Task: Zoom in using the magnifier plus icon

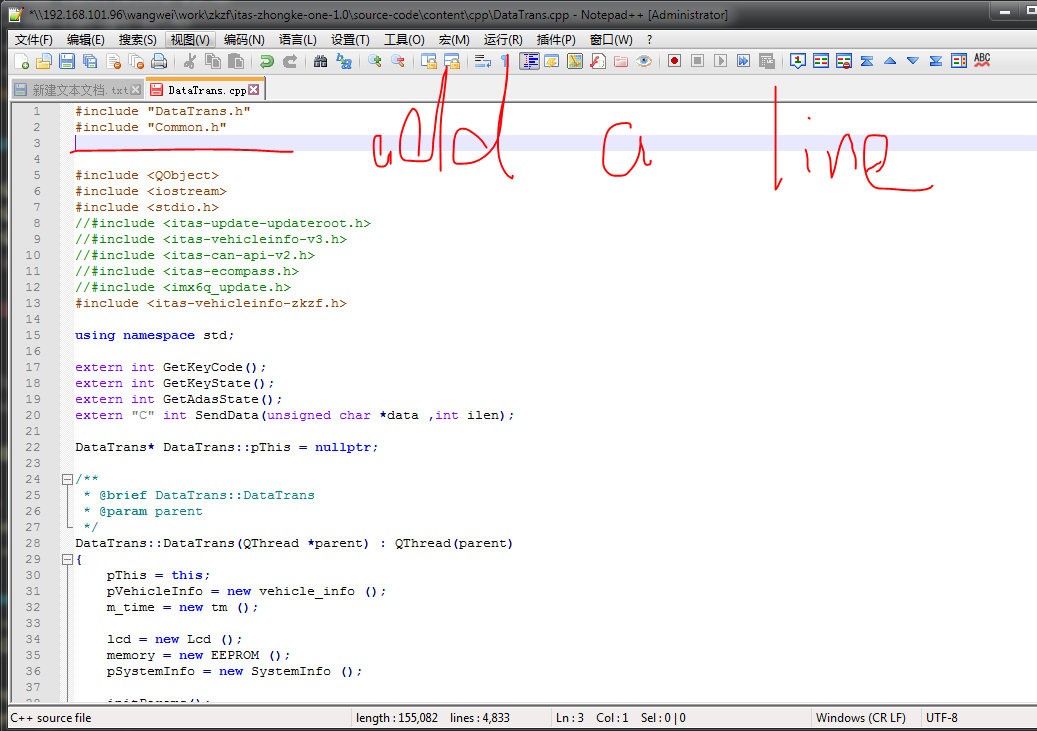Action: (x=375, y=62)
